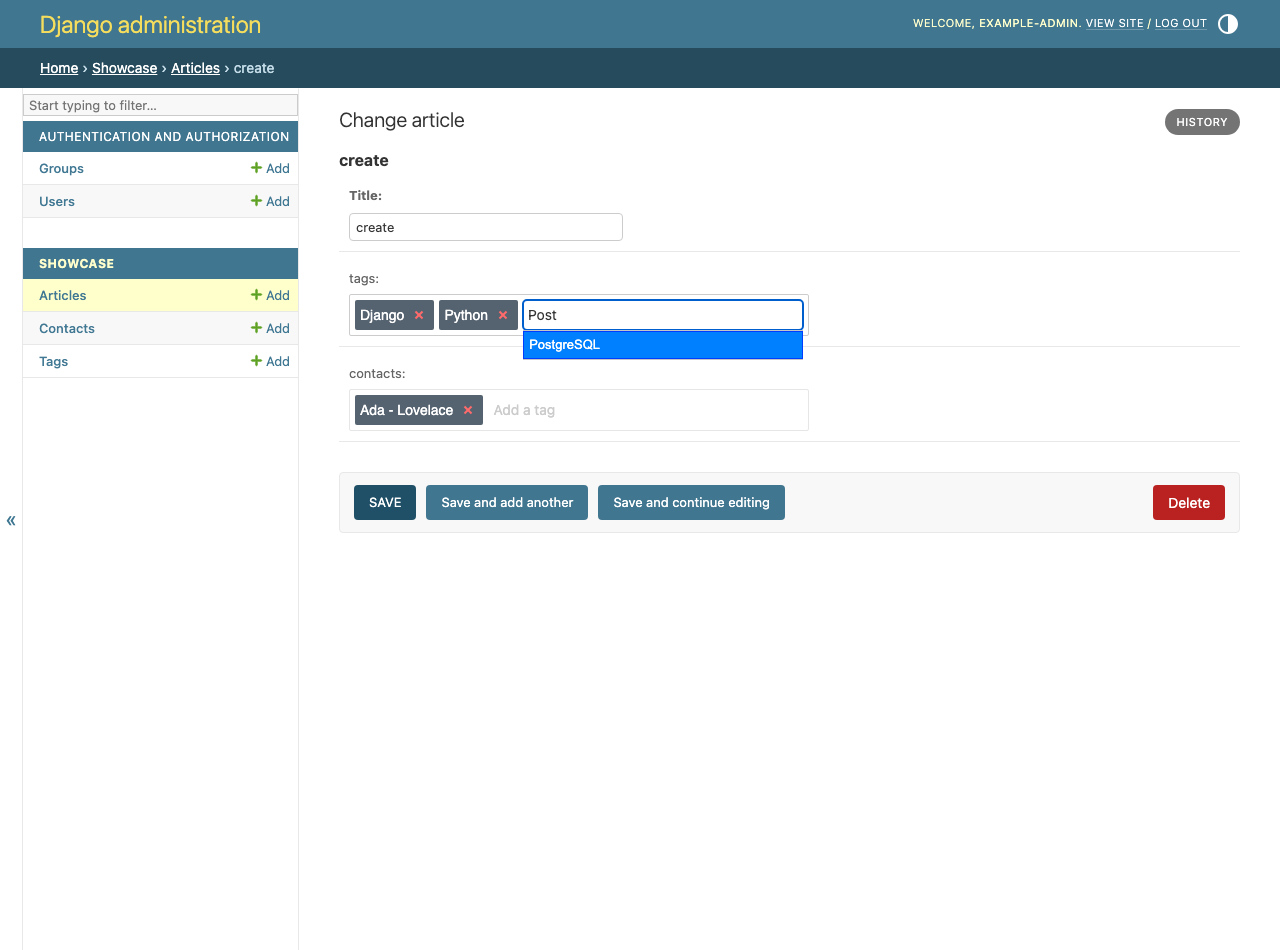The height and width of the screenshot is (950, 1280).
Task: Open Articles in the sidebar
Action: pos(63,295)
